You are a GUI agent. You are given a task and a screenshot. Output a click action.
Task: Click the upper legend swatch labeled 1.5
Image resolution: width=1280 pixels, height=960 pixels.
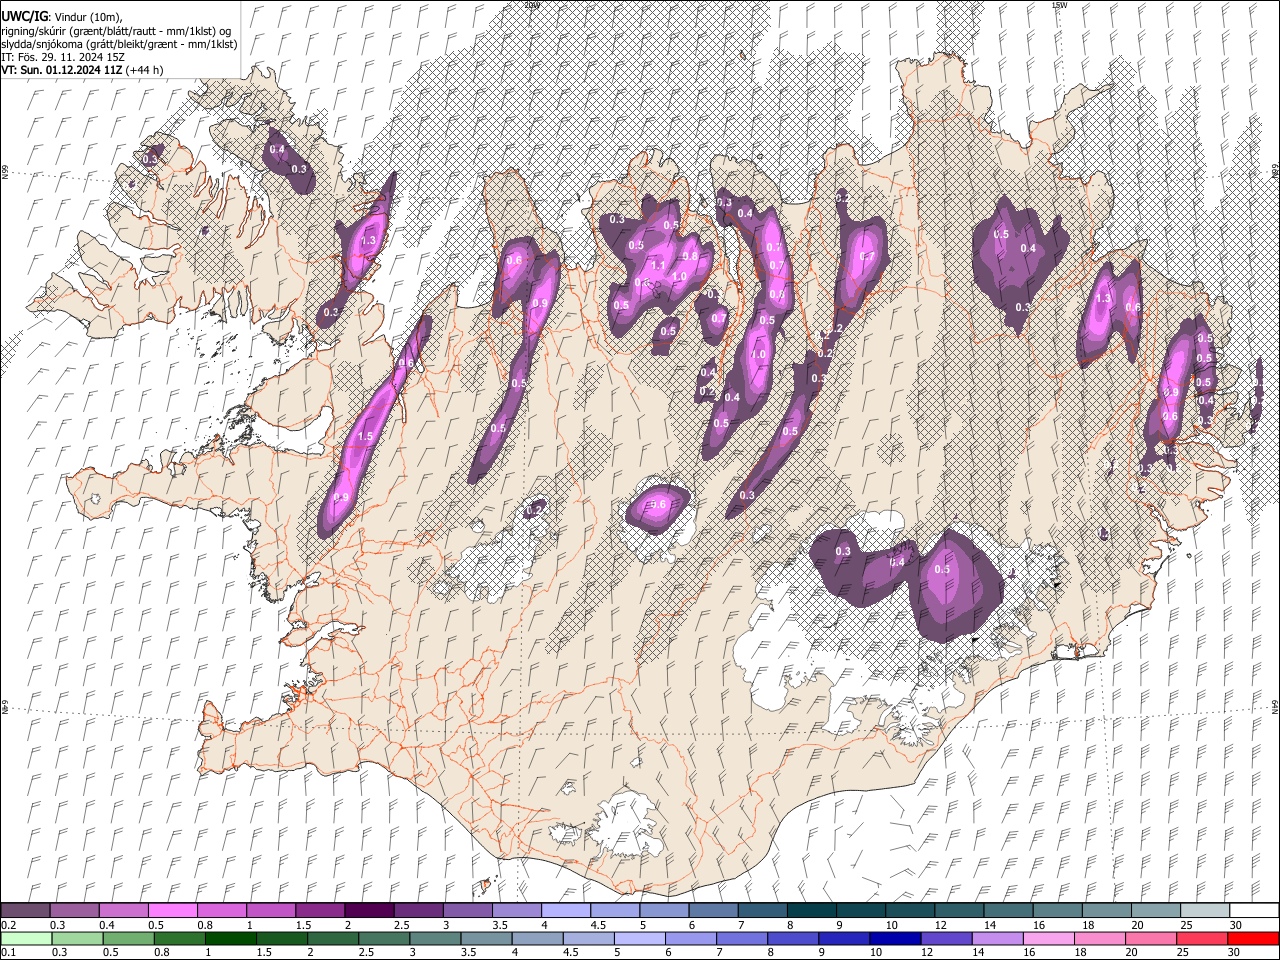click(319, 911)
